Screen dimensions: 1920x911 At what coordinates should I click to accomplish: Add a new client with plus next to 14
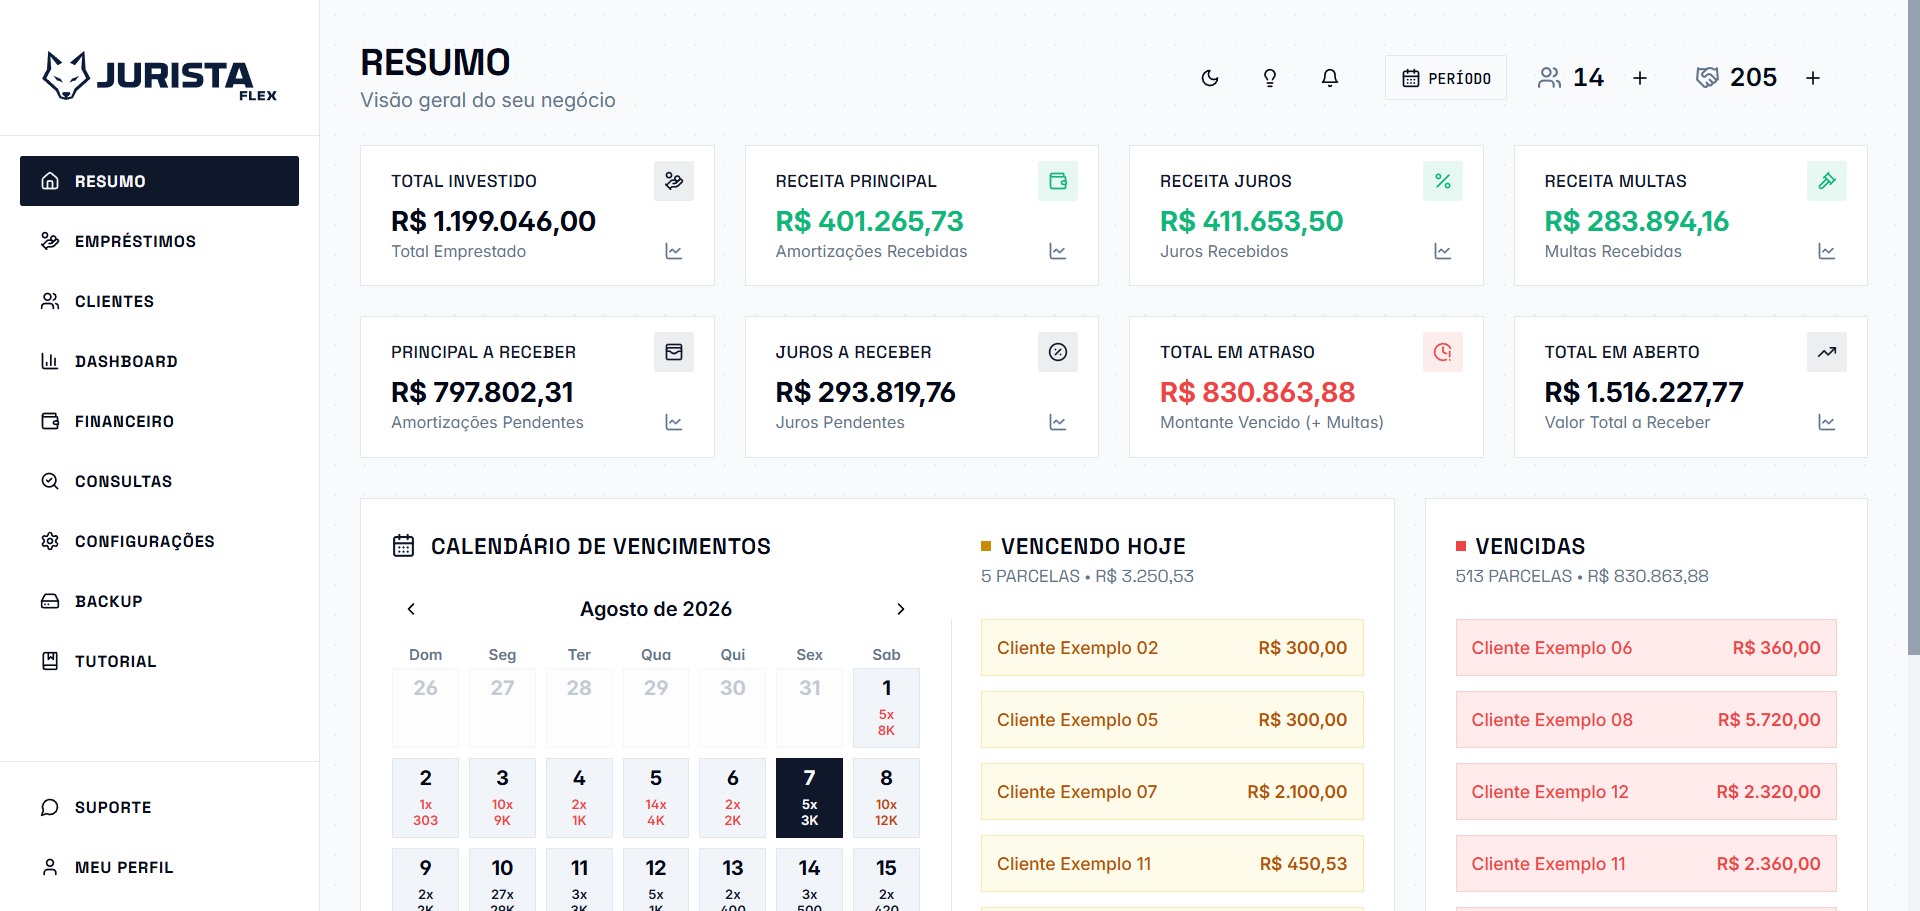1640,78
